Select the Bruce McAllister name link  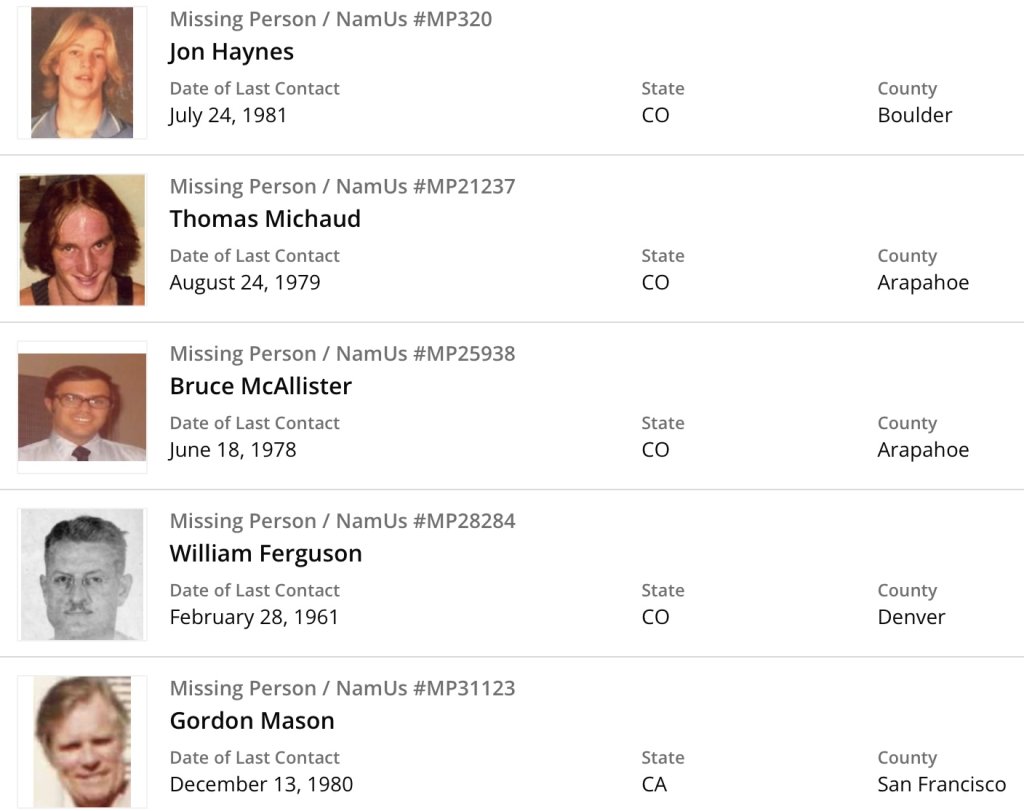260,385
